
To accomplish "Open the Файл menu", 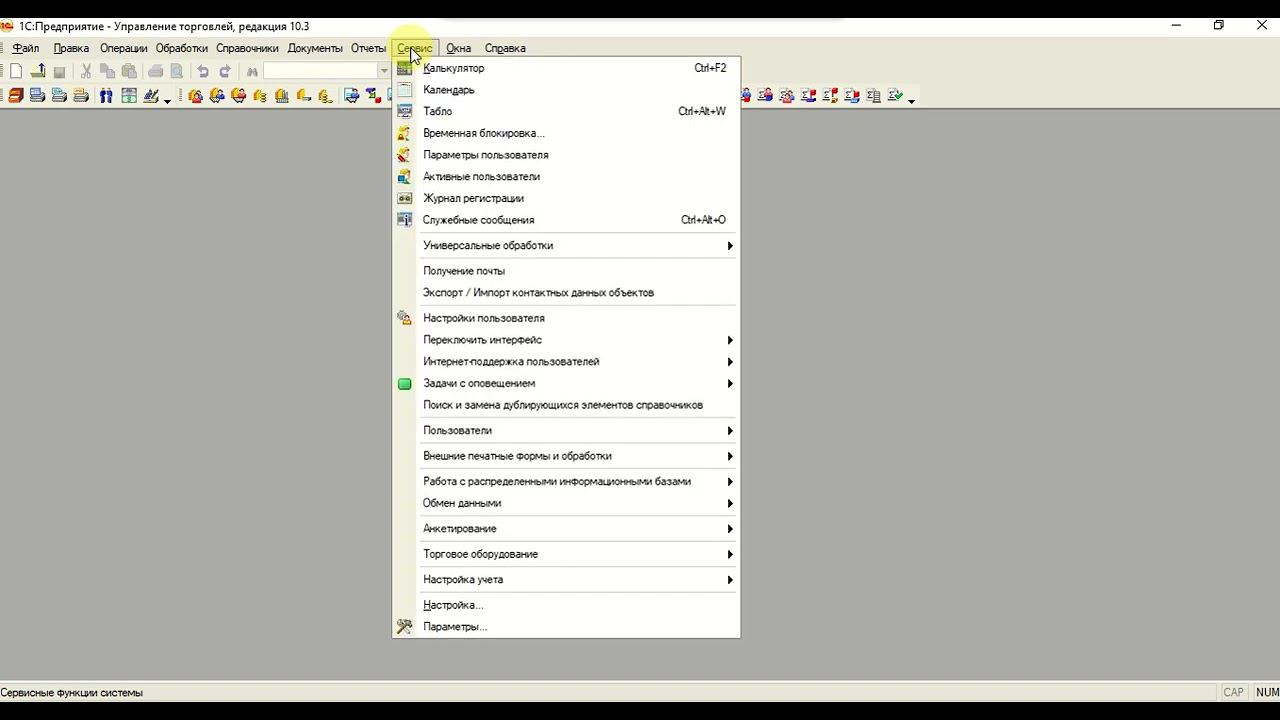I will click(26, 48).
